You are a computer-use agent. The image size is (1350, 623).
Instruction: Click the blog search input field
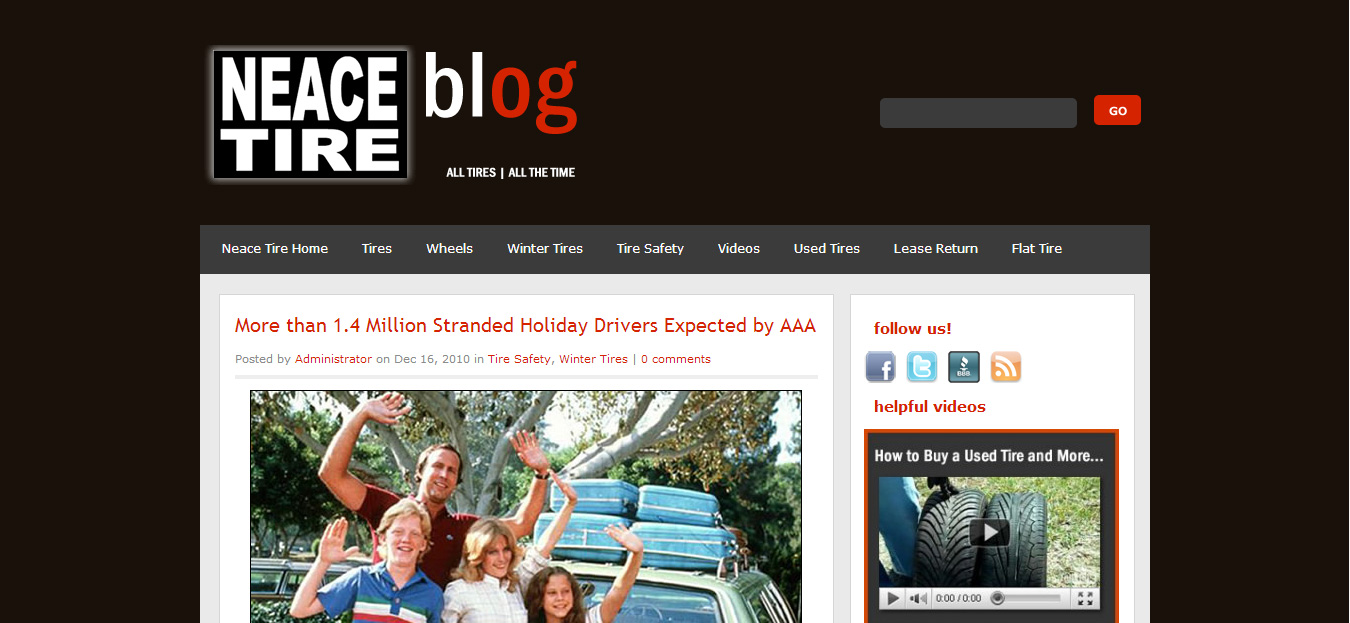point(978,113)
